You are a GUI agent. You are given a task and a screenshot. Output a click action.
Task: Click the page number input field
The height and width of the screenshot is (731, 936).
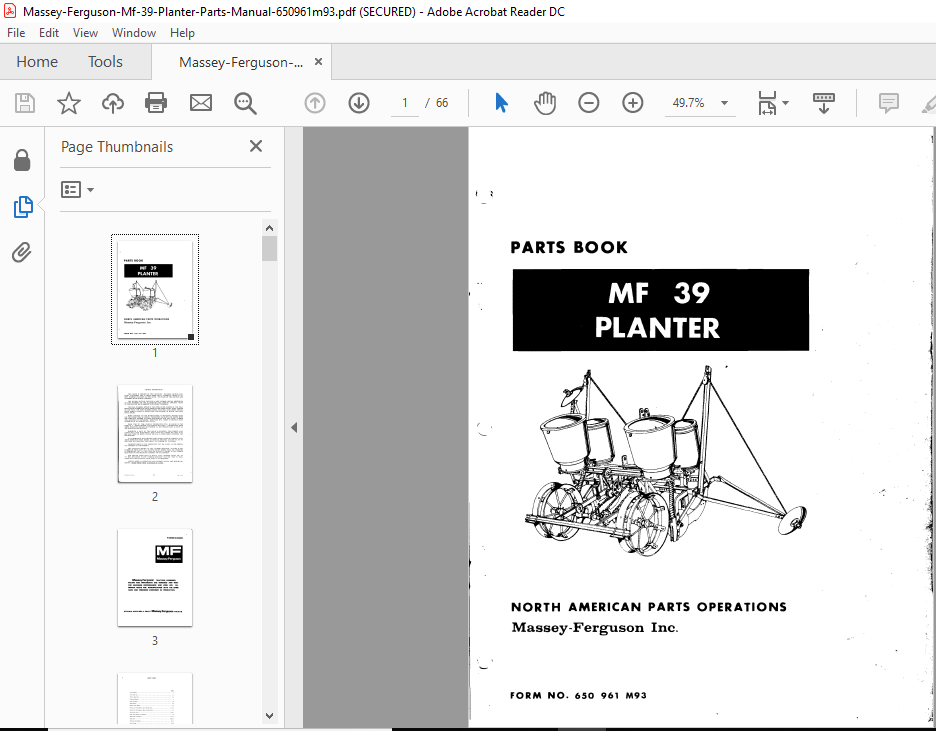(405, 103)
